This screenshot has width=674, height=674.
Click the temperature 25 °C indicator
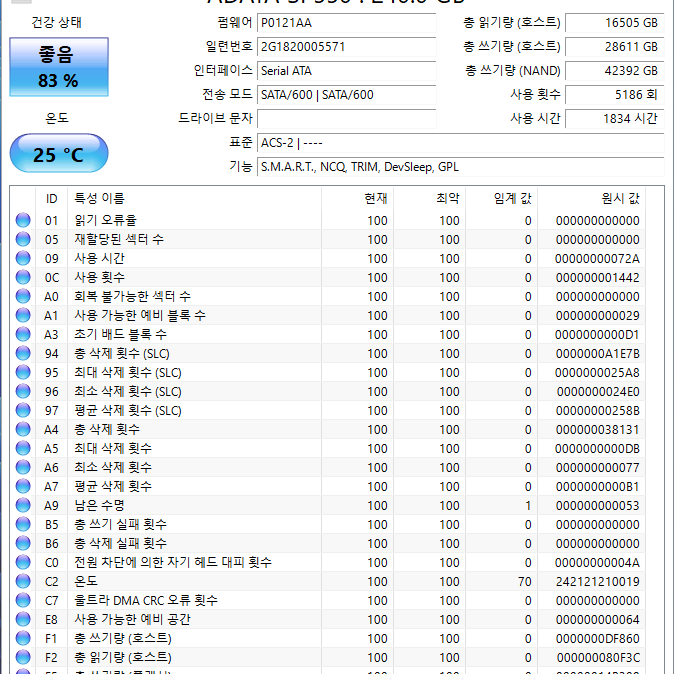pos(59,153)
